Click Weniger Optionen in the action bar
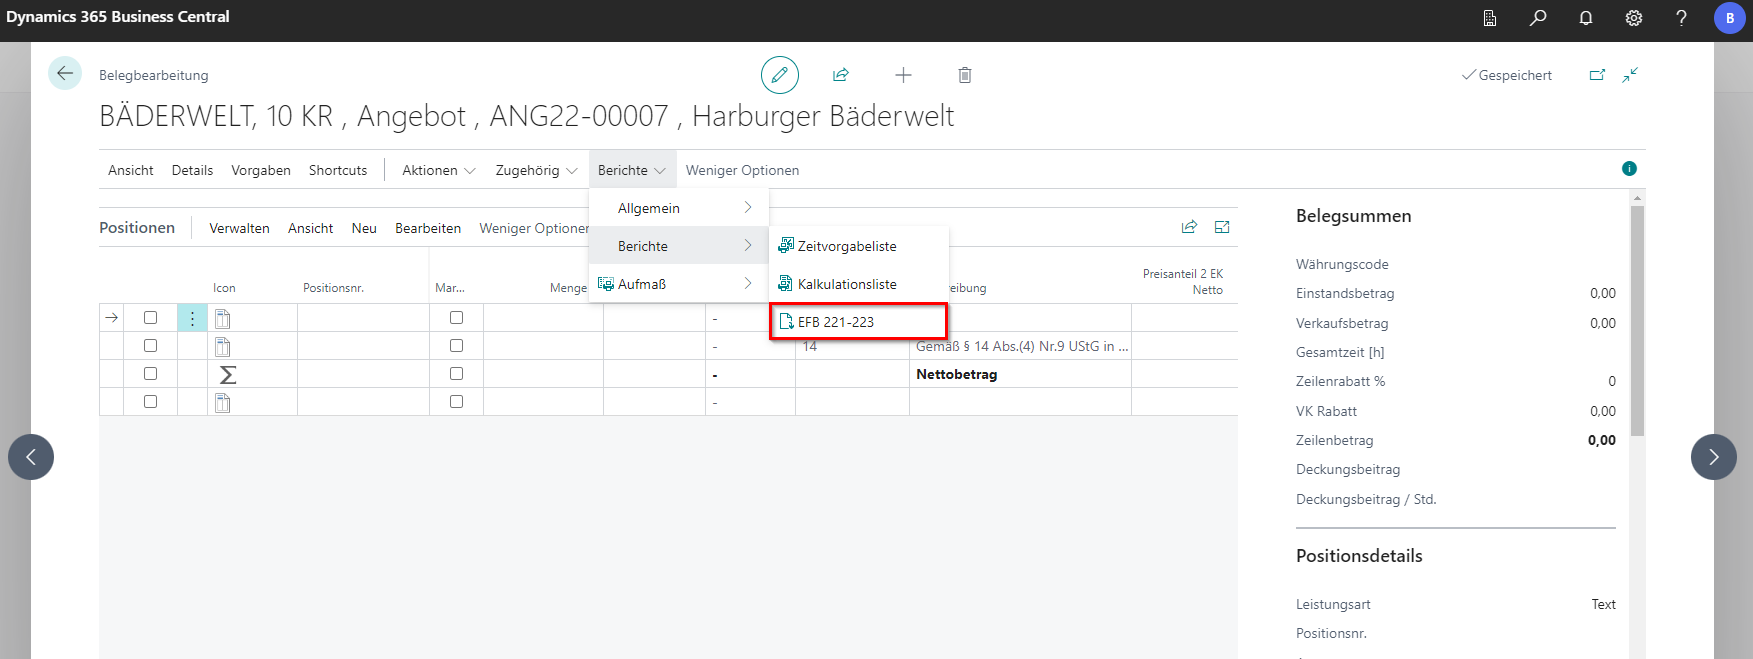This screenshot has width=1753, height=659. (742, 170)
